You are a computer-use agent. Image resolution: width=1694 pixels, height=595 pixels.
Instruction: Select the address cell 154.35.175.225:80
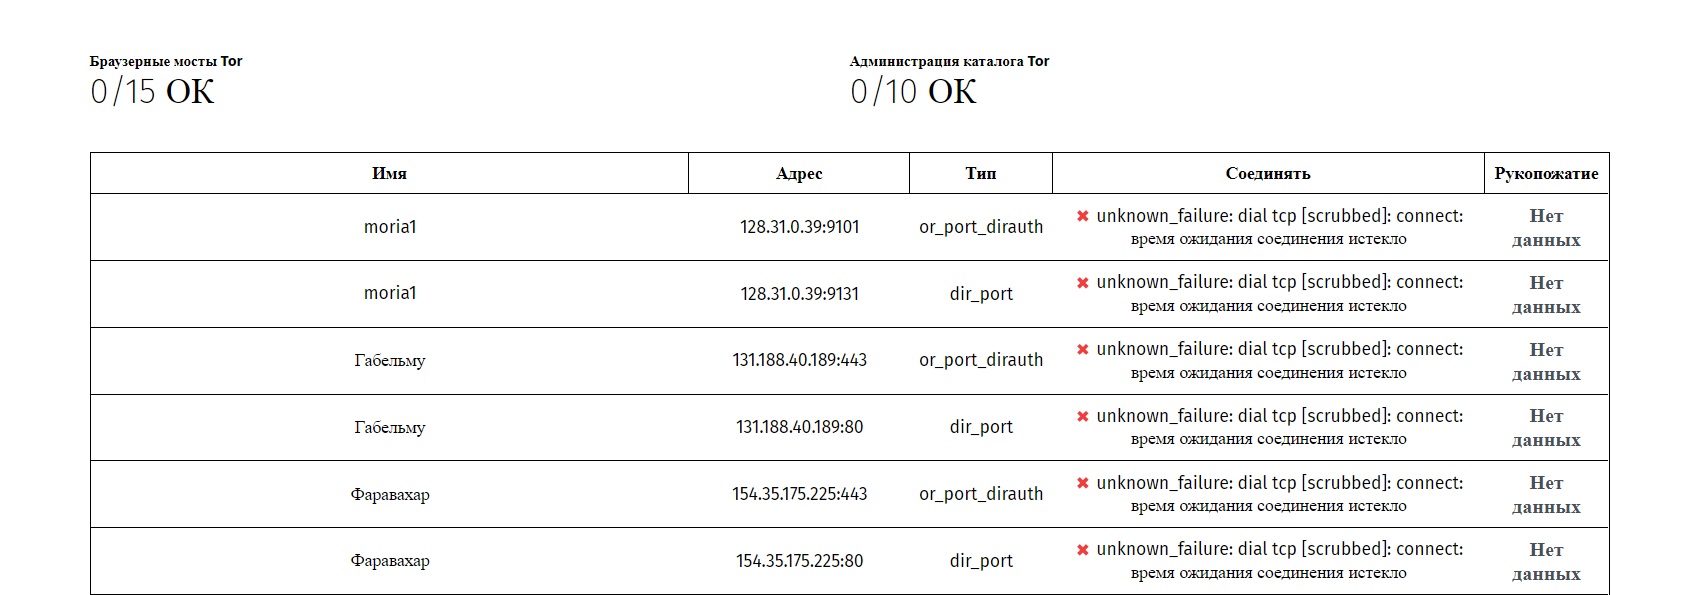[799, 561]
